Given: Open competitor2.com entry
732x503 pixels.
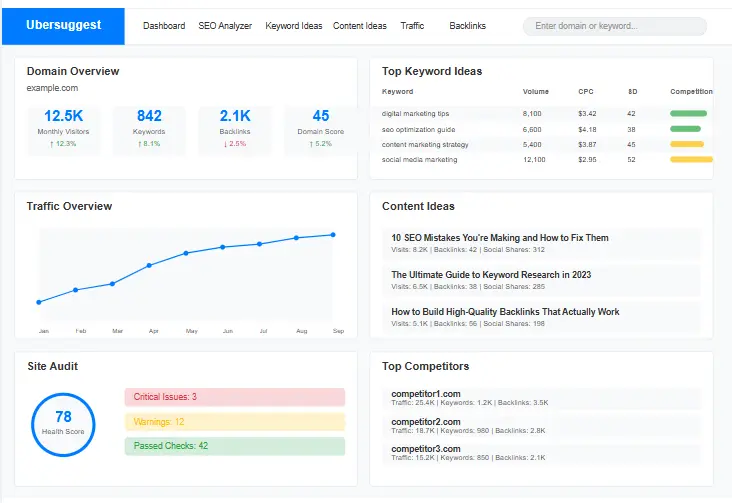Looking at the screenshot, I should [x=542, y=425].
